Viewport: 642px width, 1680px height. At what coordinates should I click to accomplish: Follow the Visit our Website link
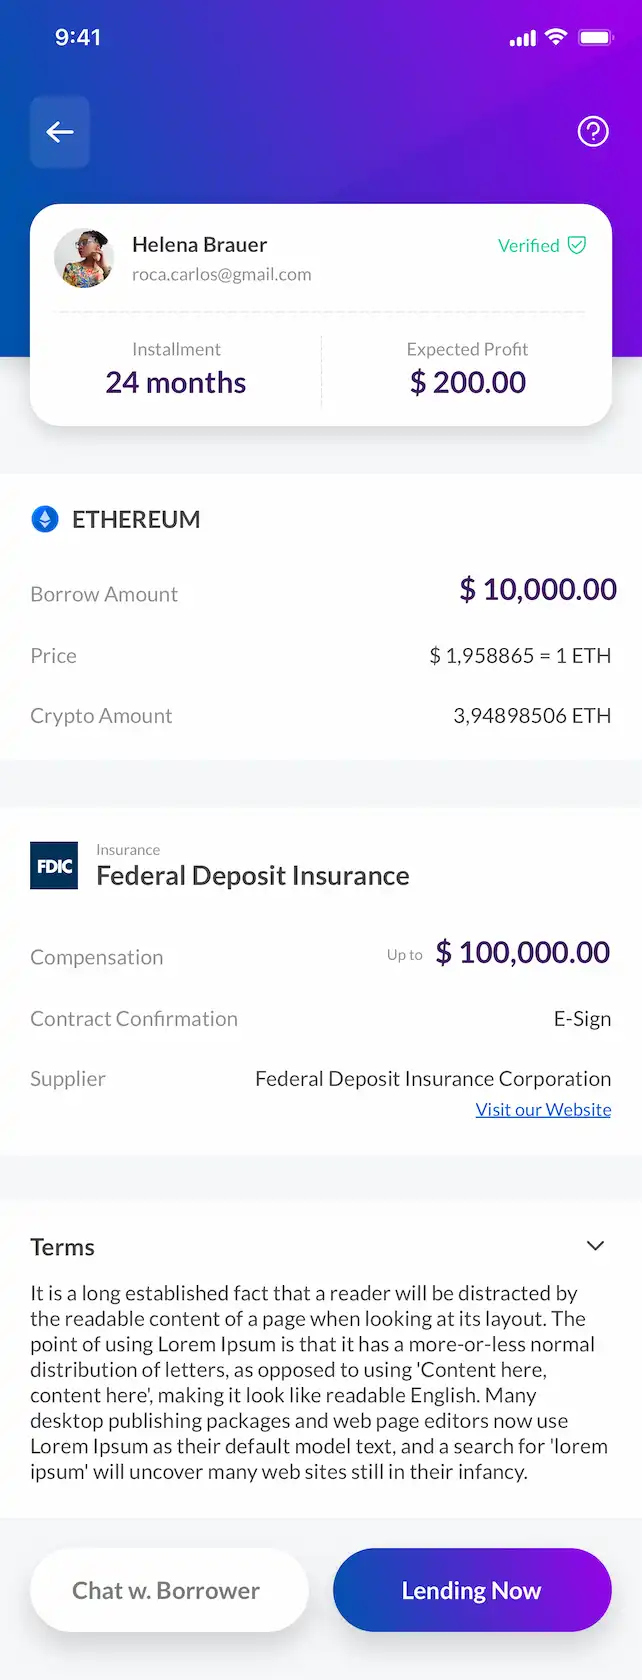(543, 1110)
